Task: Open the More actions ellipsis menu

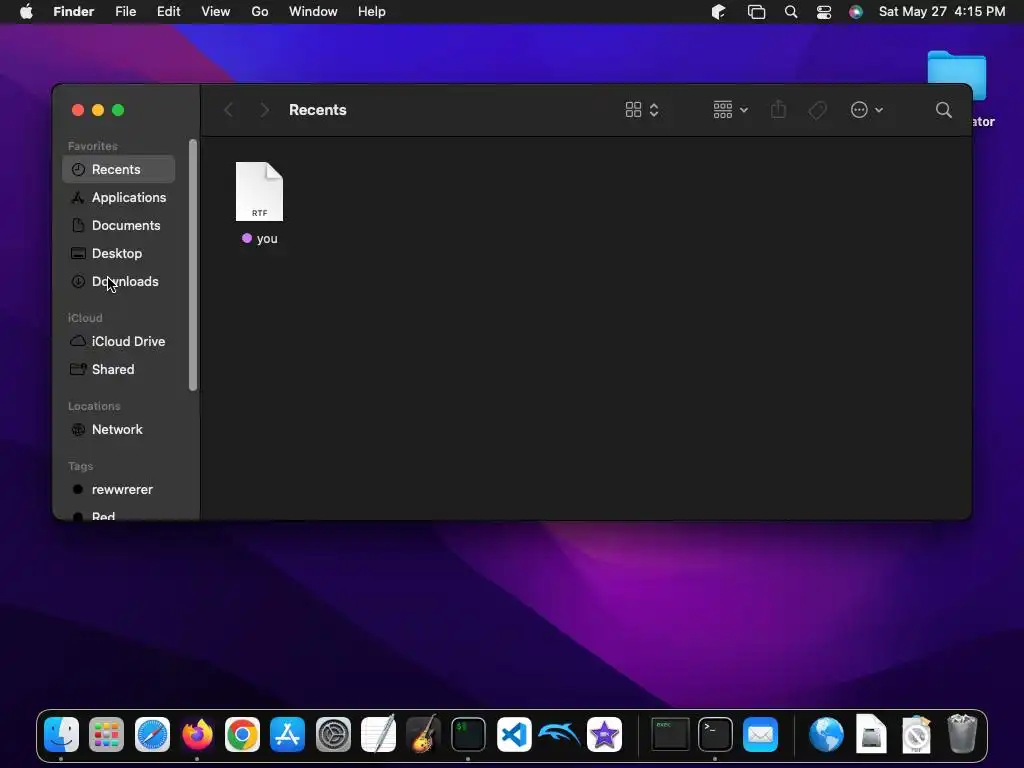Action: point(867,110)
